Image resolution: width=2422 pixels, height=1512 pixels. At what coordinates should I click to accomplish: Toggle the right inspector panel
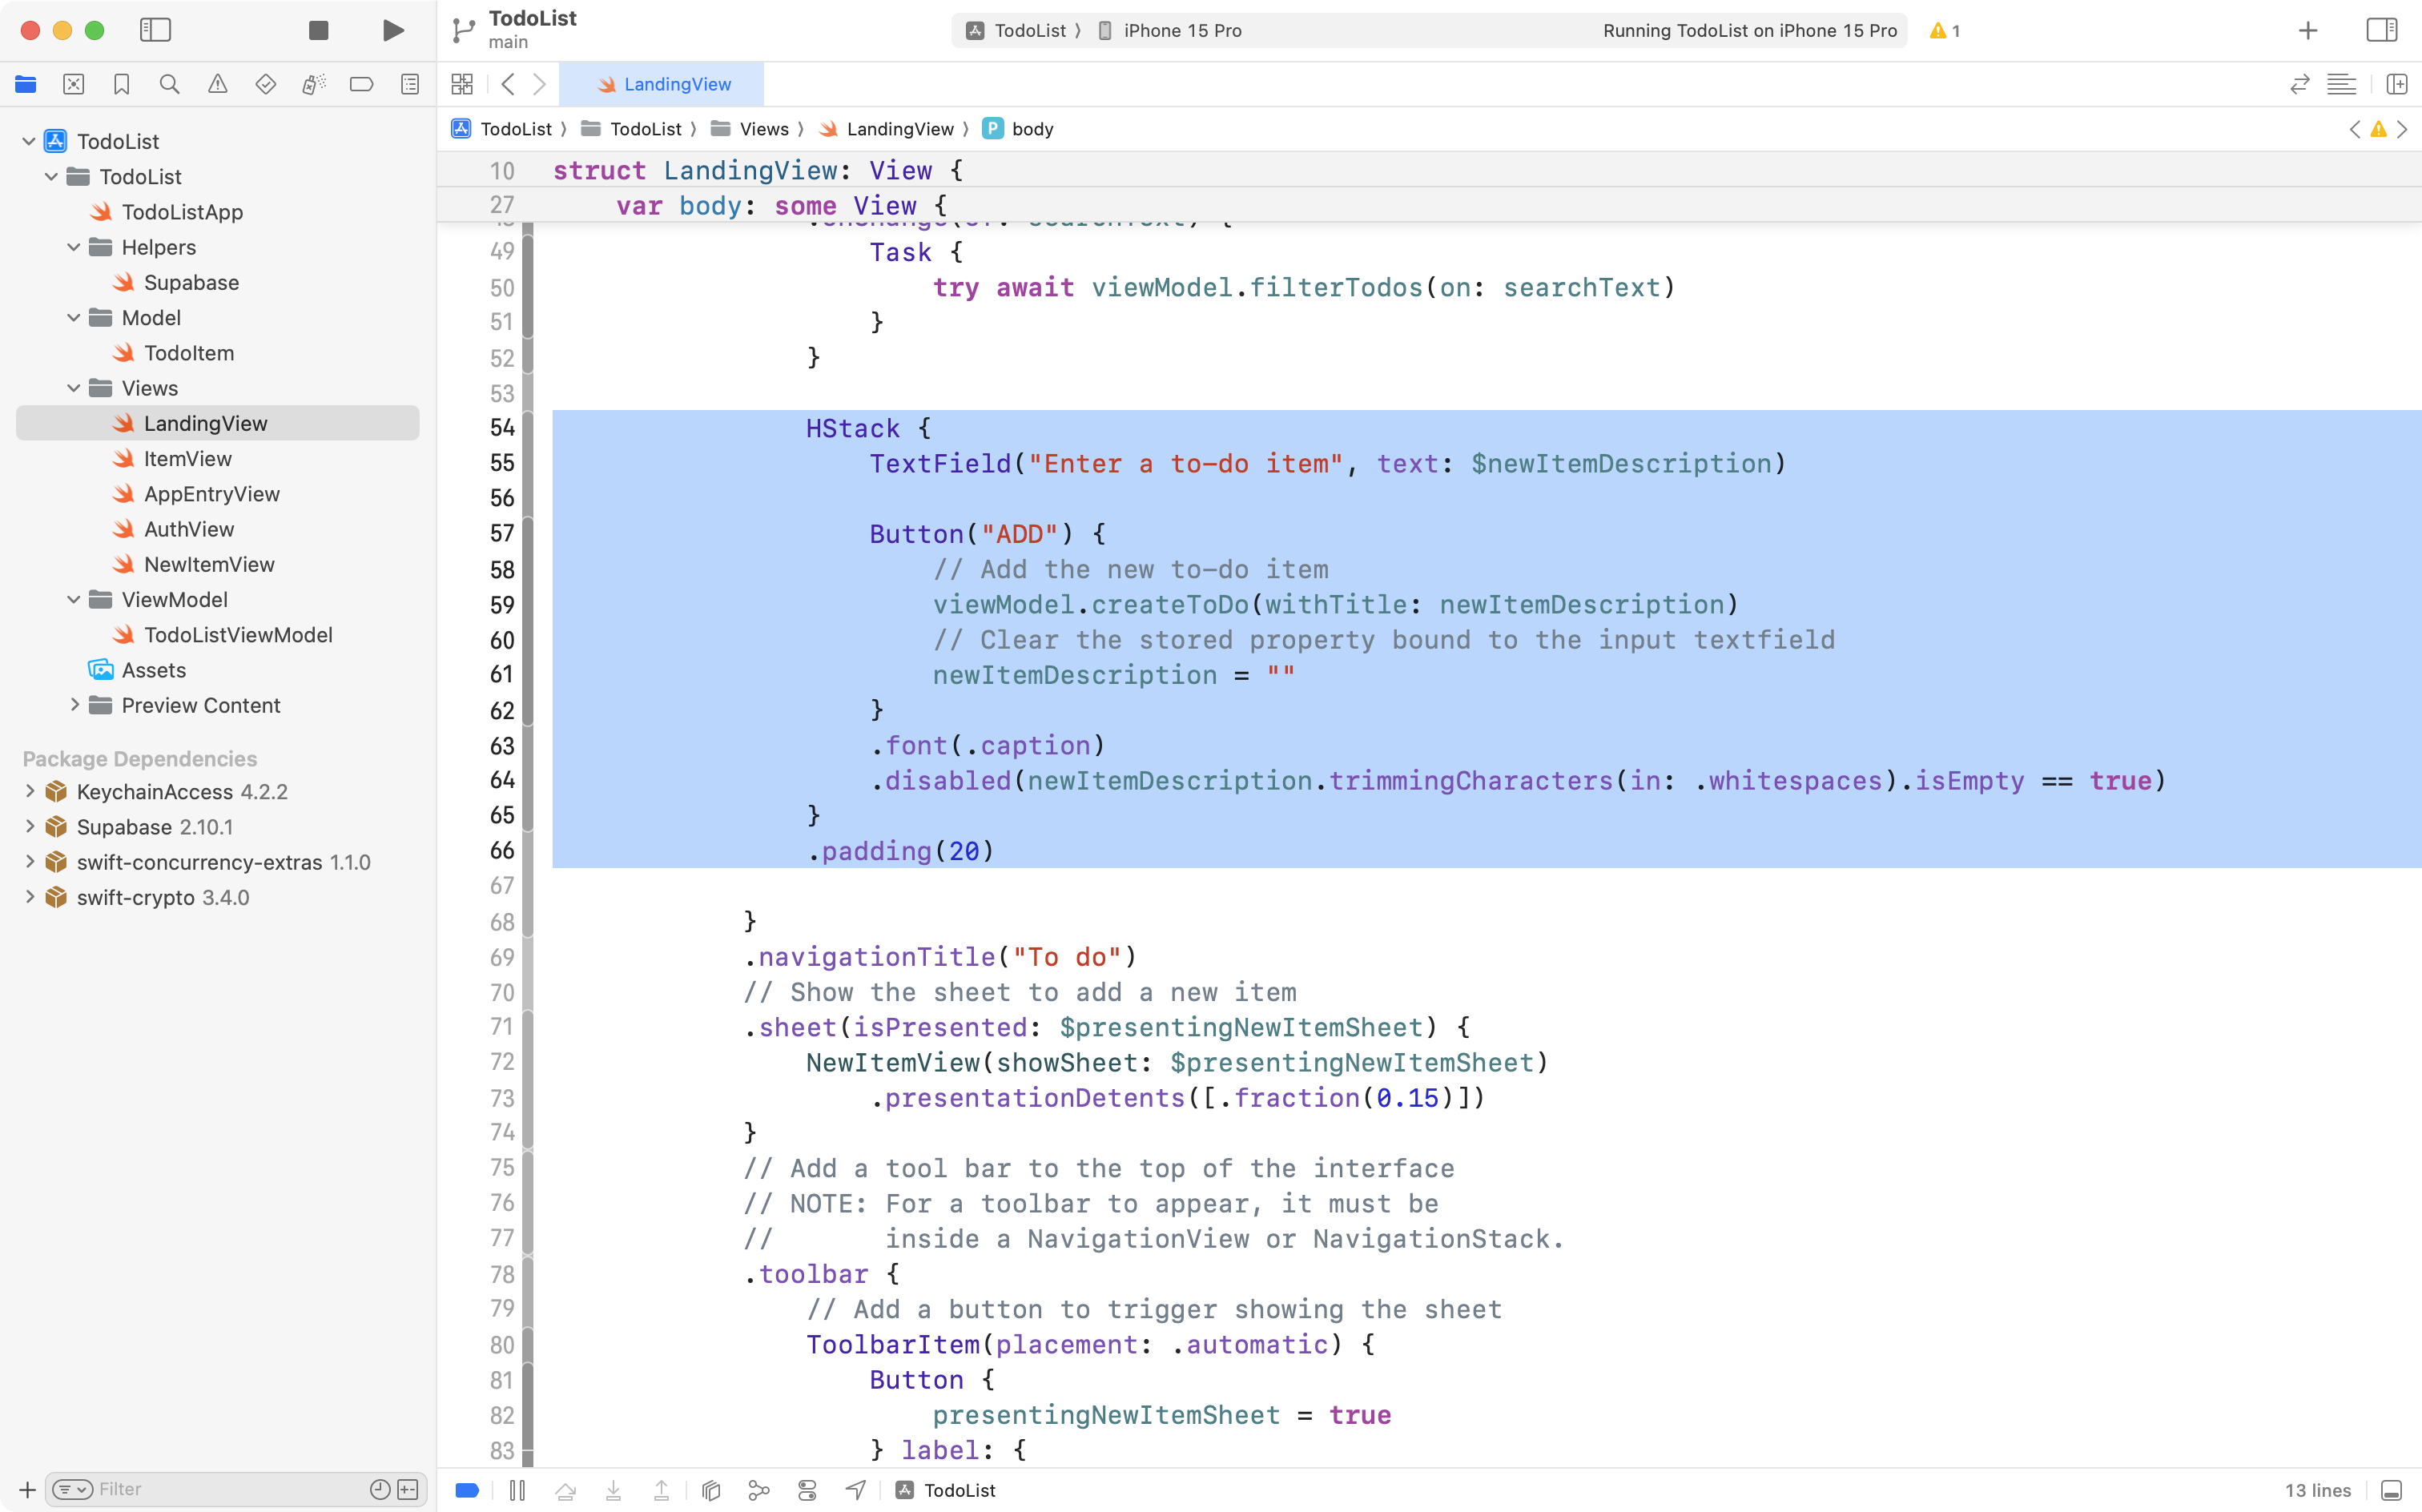coord(2382,30)
